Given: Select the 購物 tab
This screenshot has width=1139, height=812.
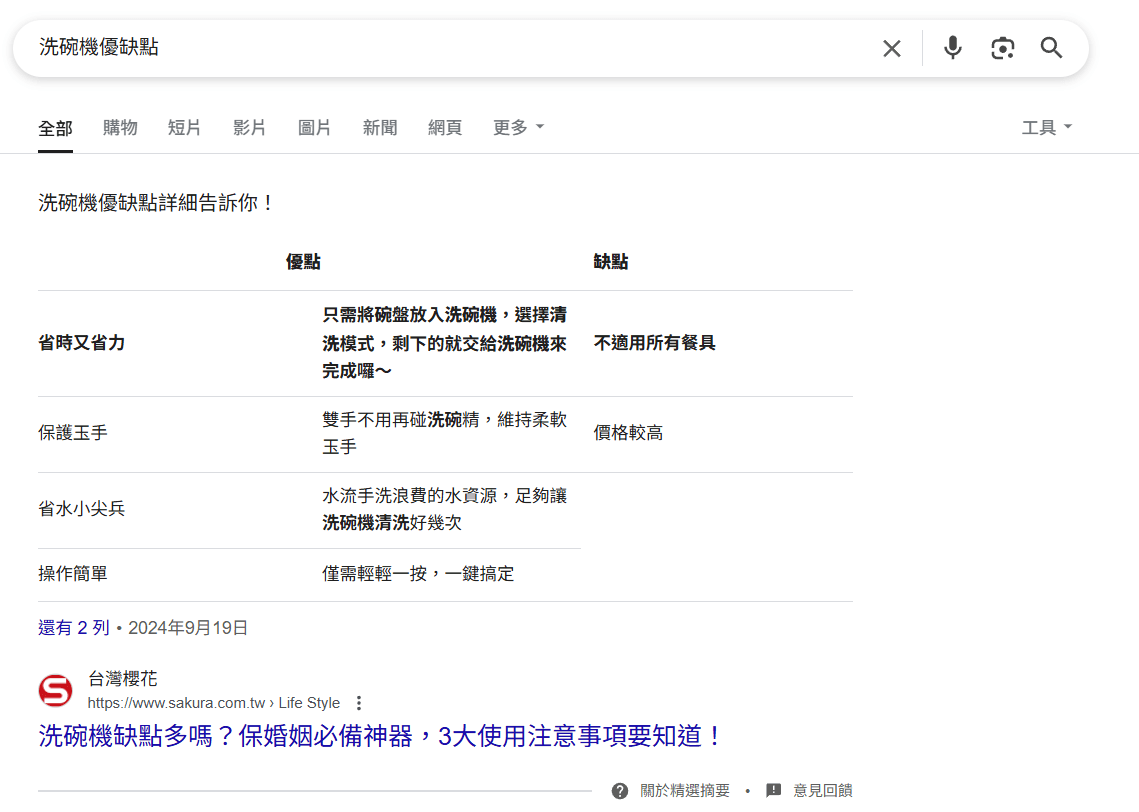Looking at the screenshot, I should pyautogui.click(x=120, y=127).
